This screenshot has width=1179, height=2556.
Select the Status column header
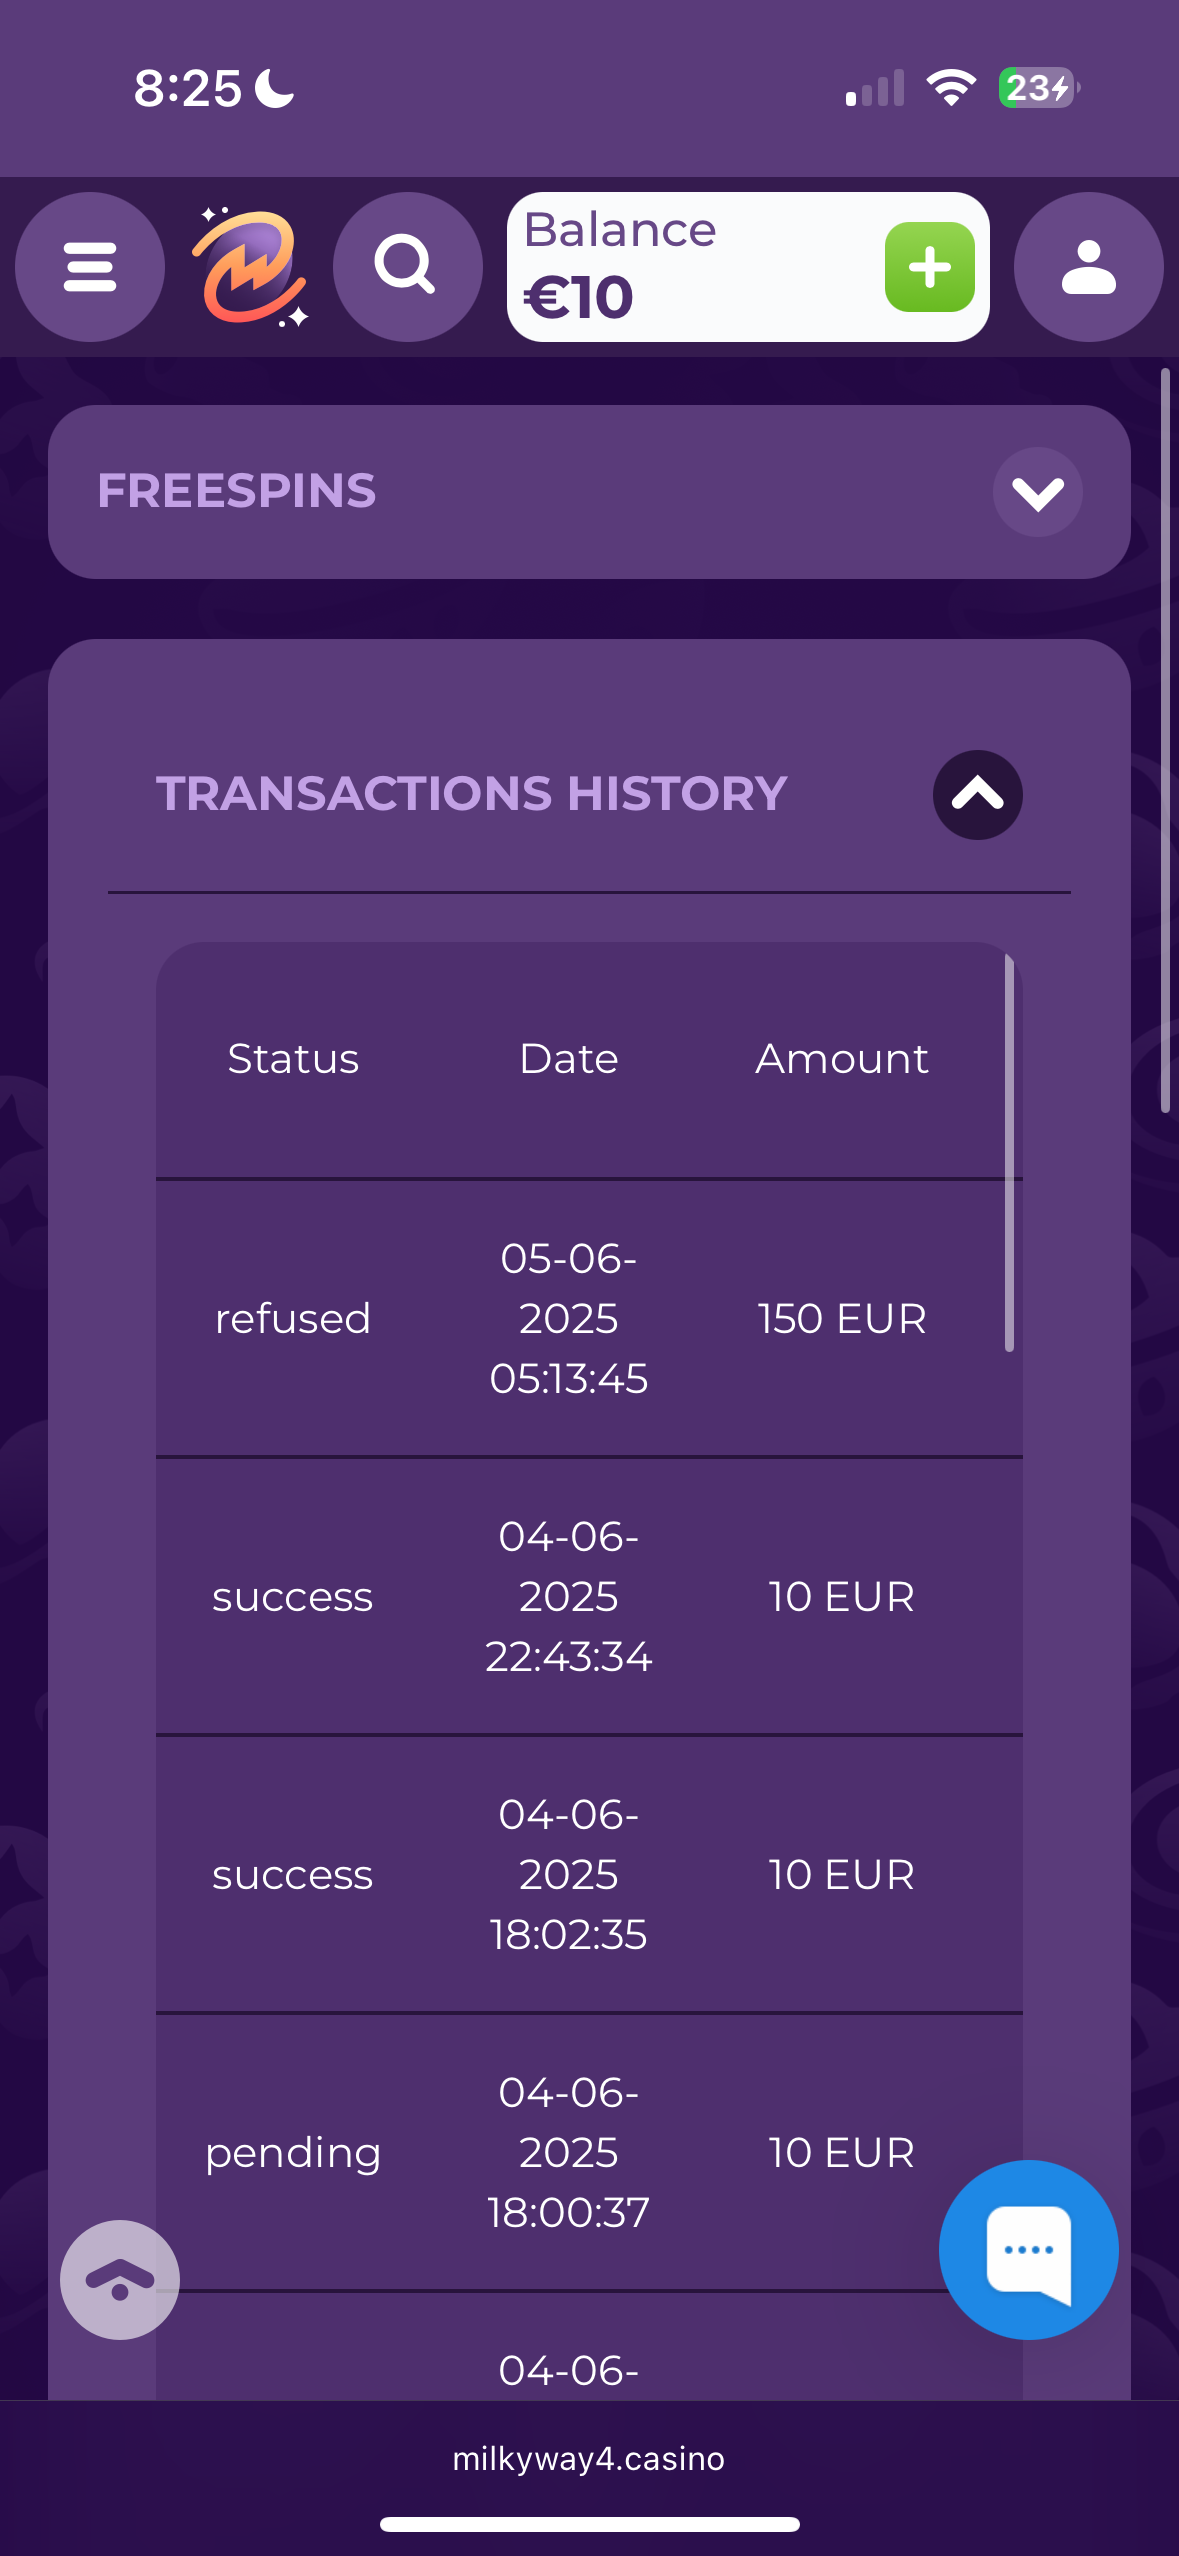(293, 1058)
